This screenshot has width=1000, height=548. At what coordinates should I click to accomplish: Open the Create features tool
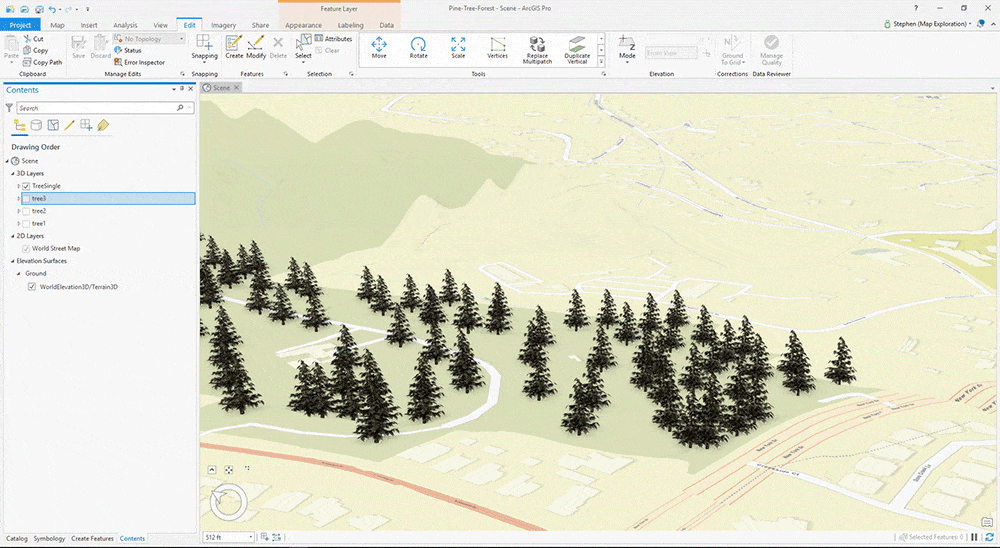233,47
